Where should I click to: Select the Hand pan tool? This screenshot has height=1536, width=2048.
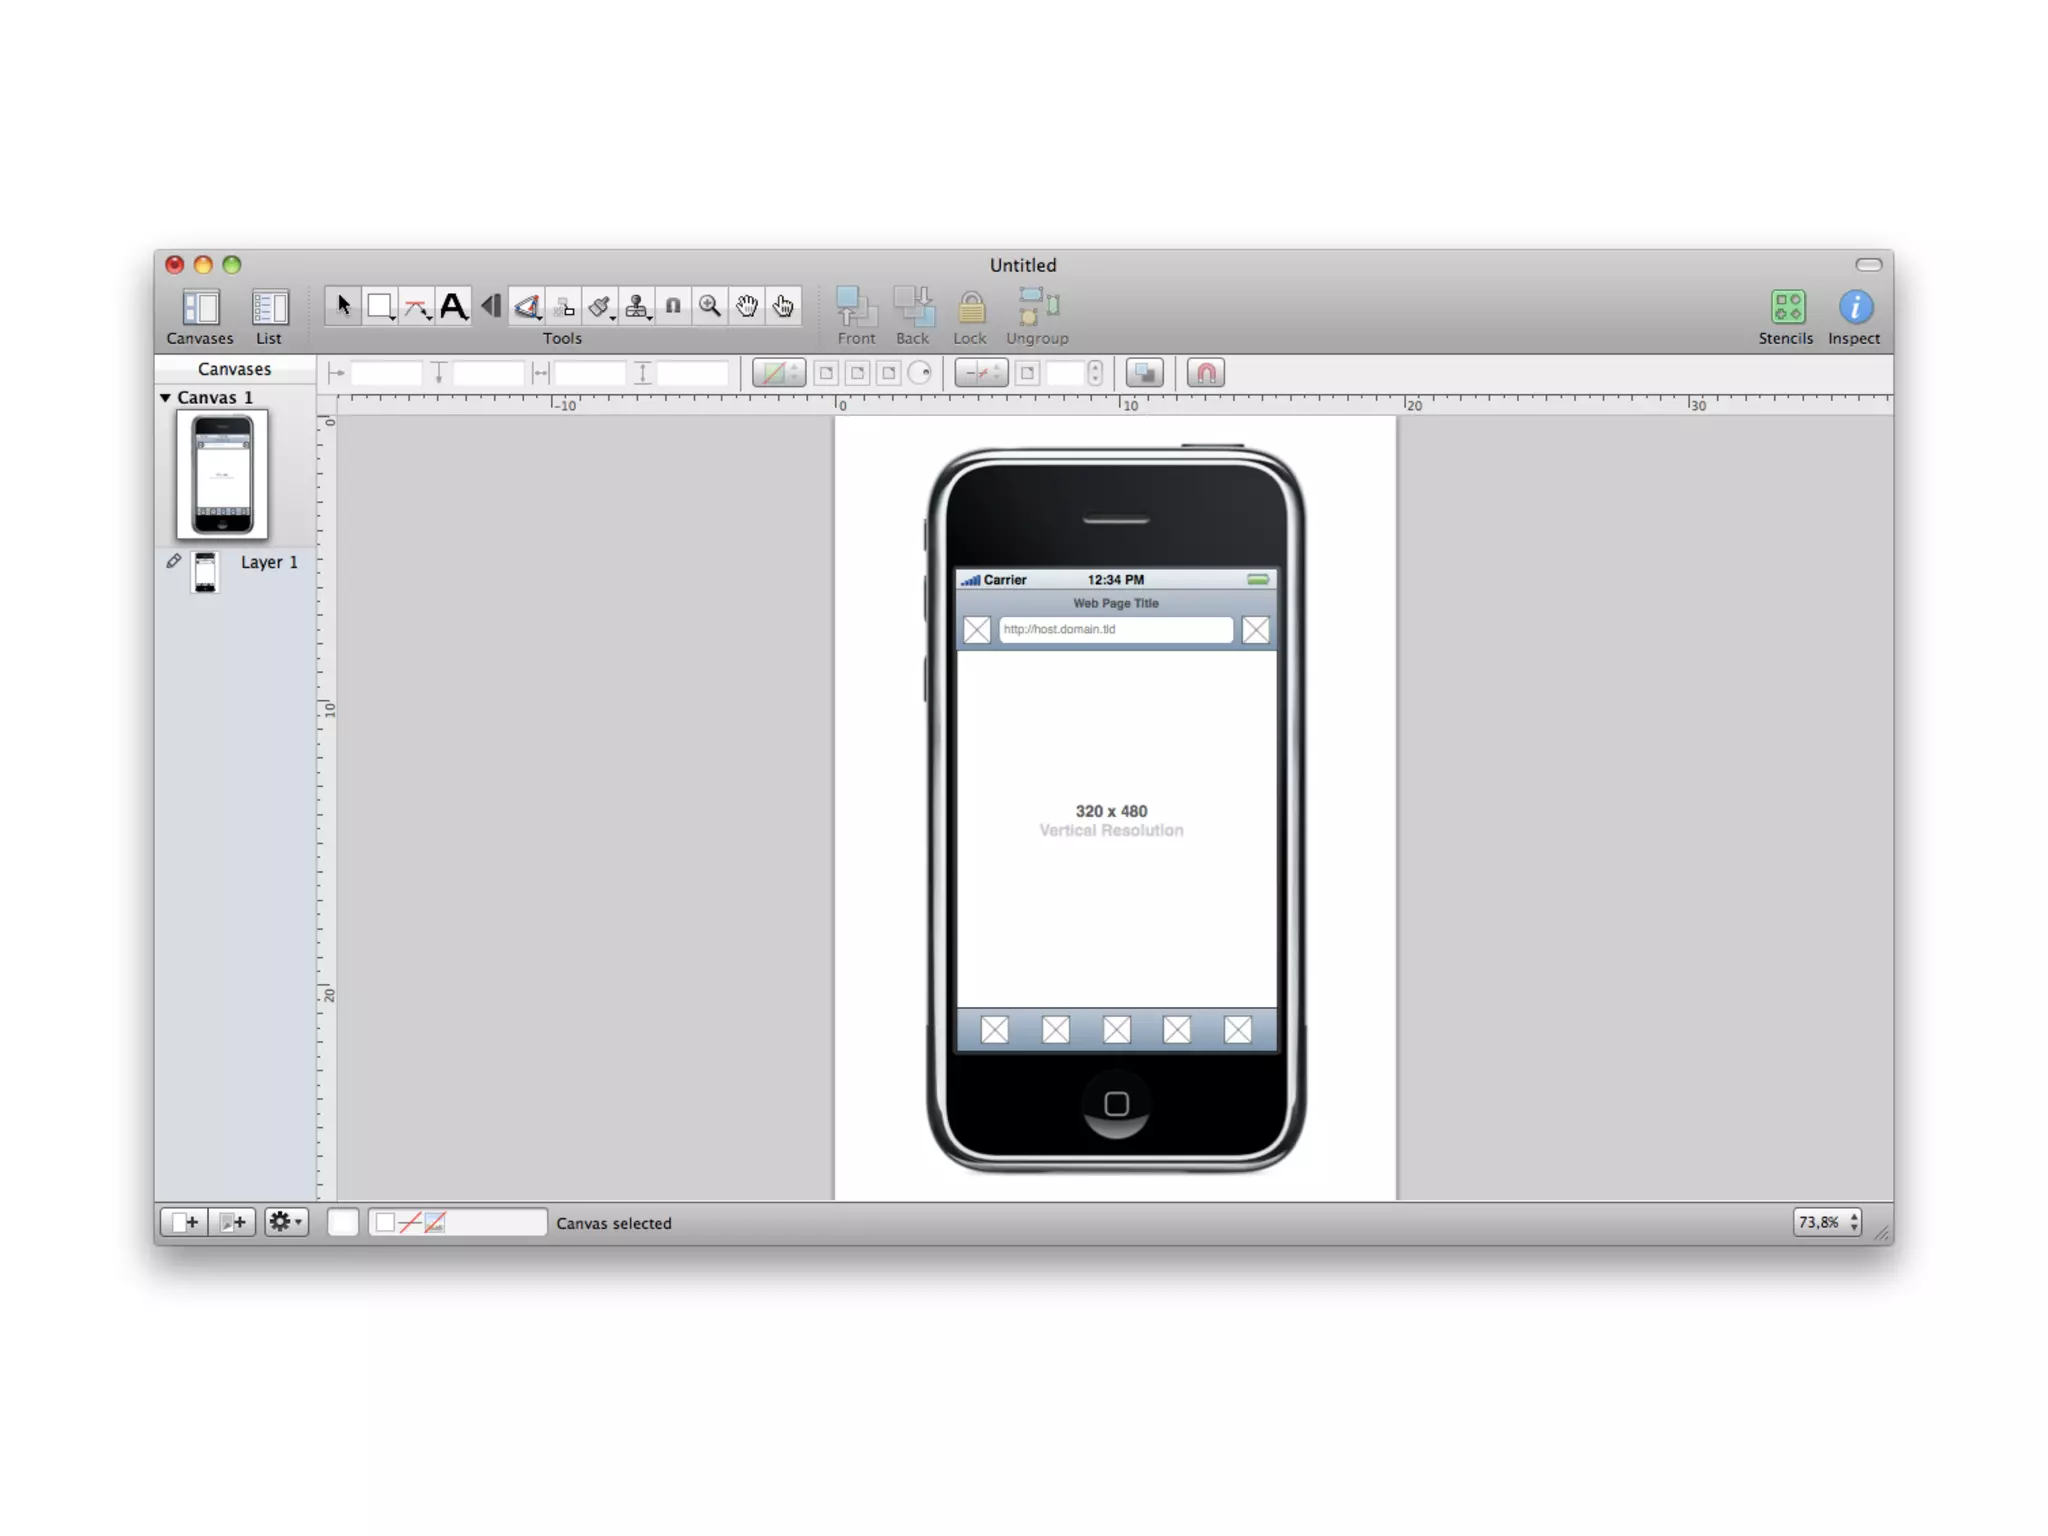pos(747,306)
